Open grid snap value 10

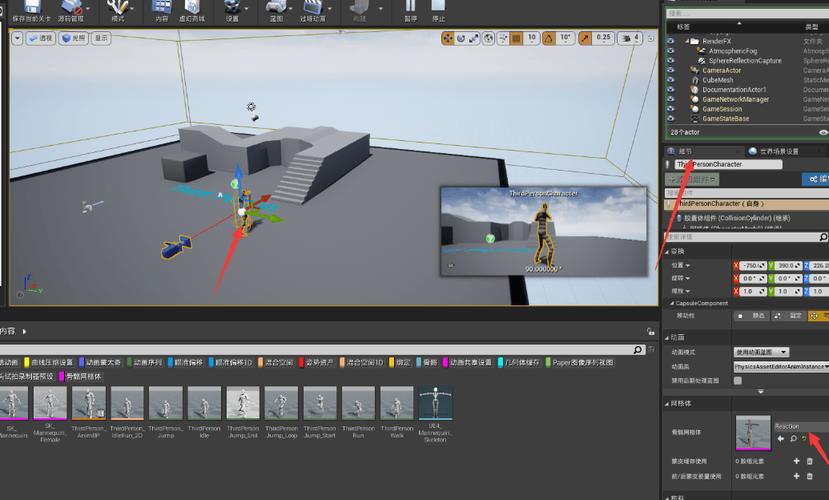point(531,38)
